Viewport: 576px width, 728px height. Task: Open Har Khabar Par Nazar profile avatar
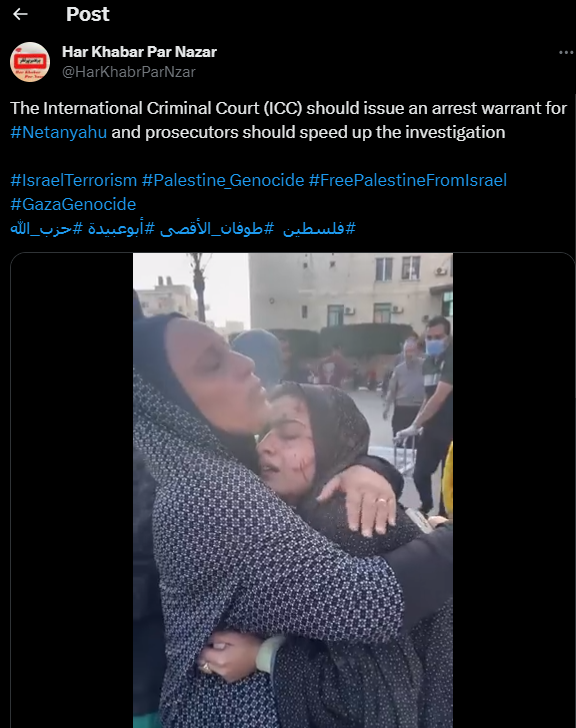30,62
